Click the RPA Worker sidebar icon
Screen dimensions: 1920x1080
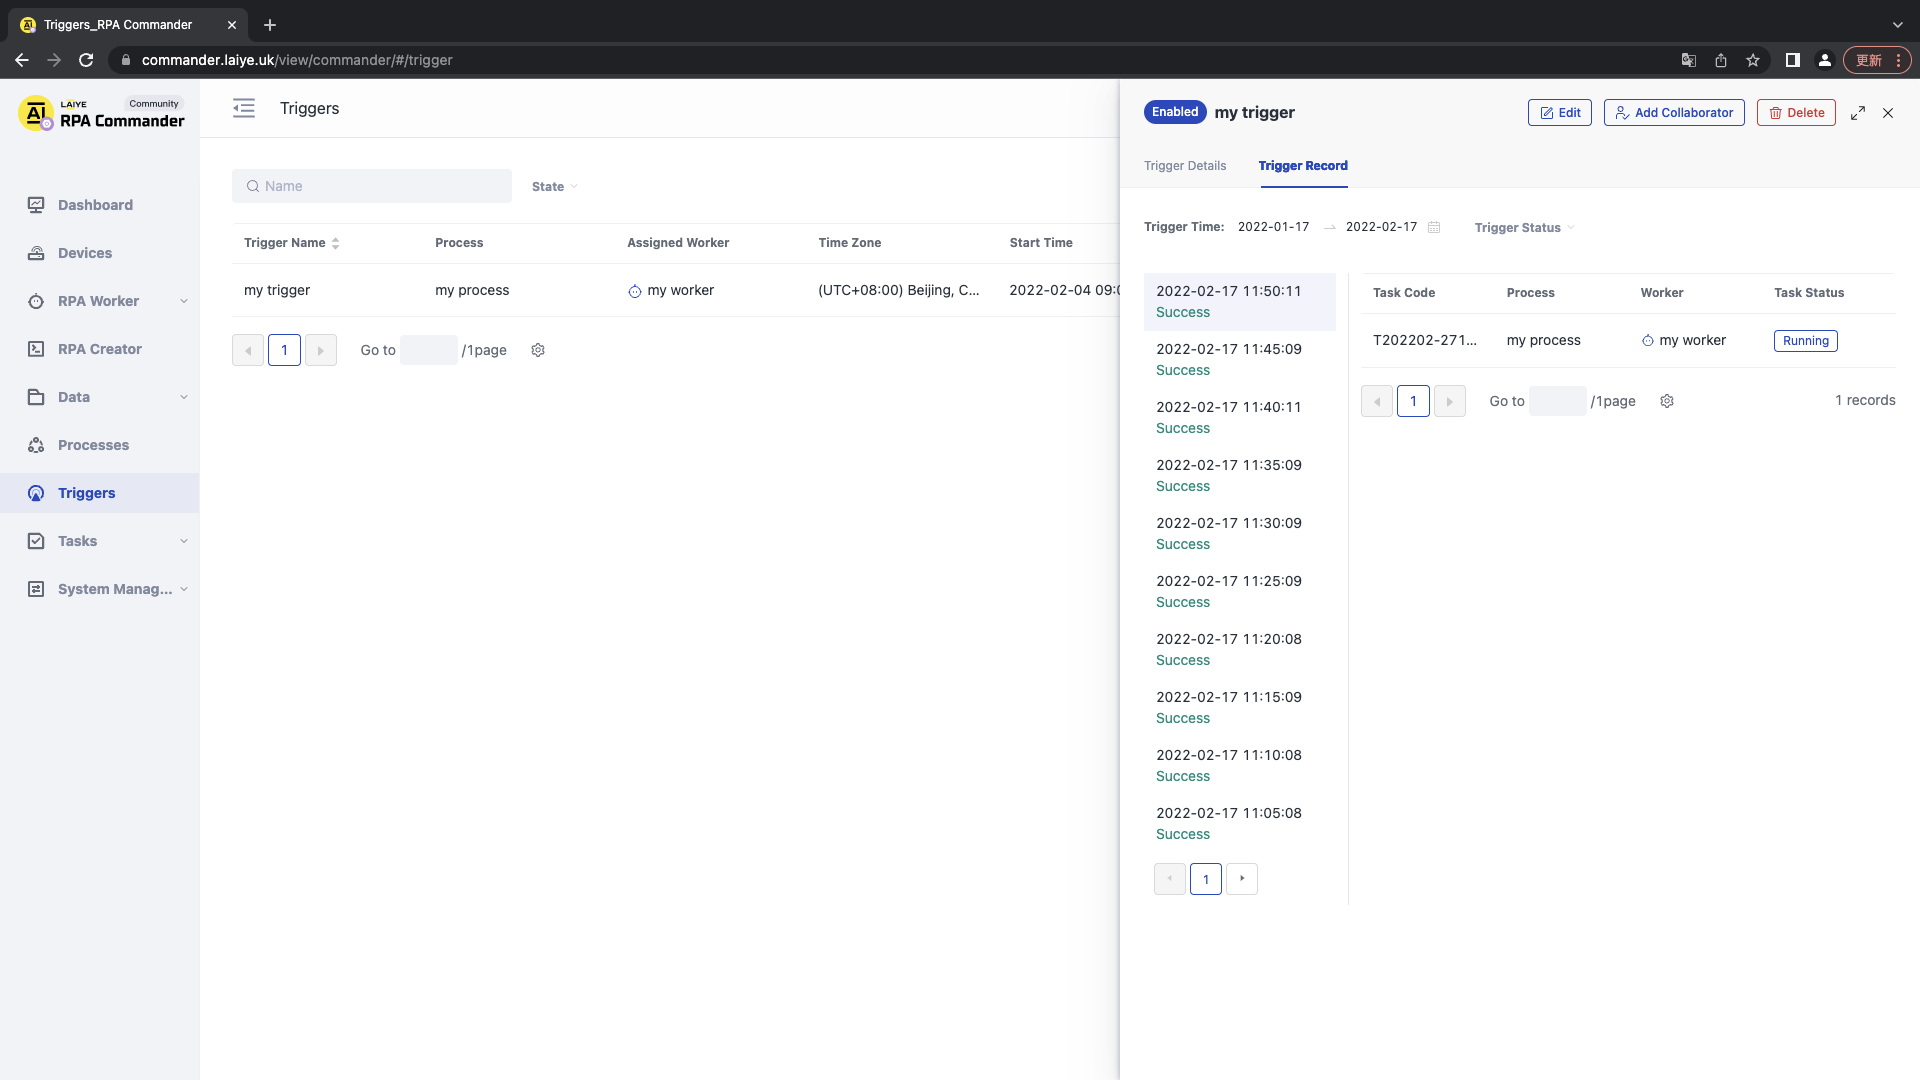tap(36, 301)
